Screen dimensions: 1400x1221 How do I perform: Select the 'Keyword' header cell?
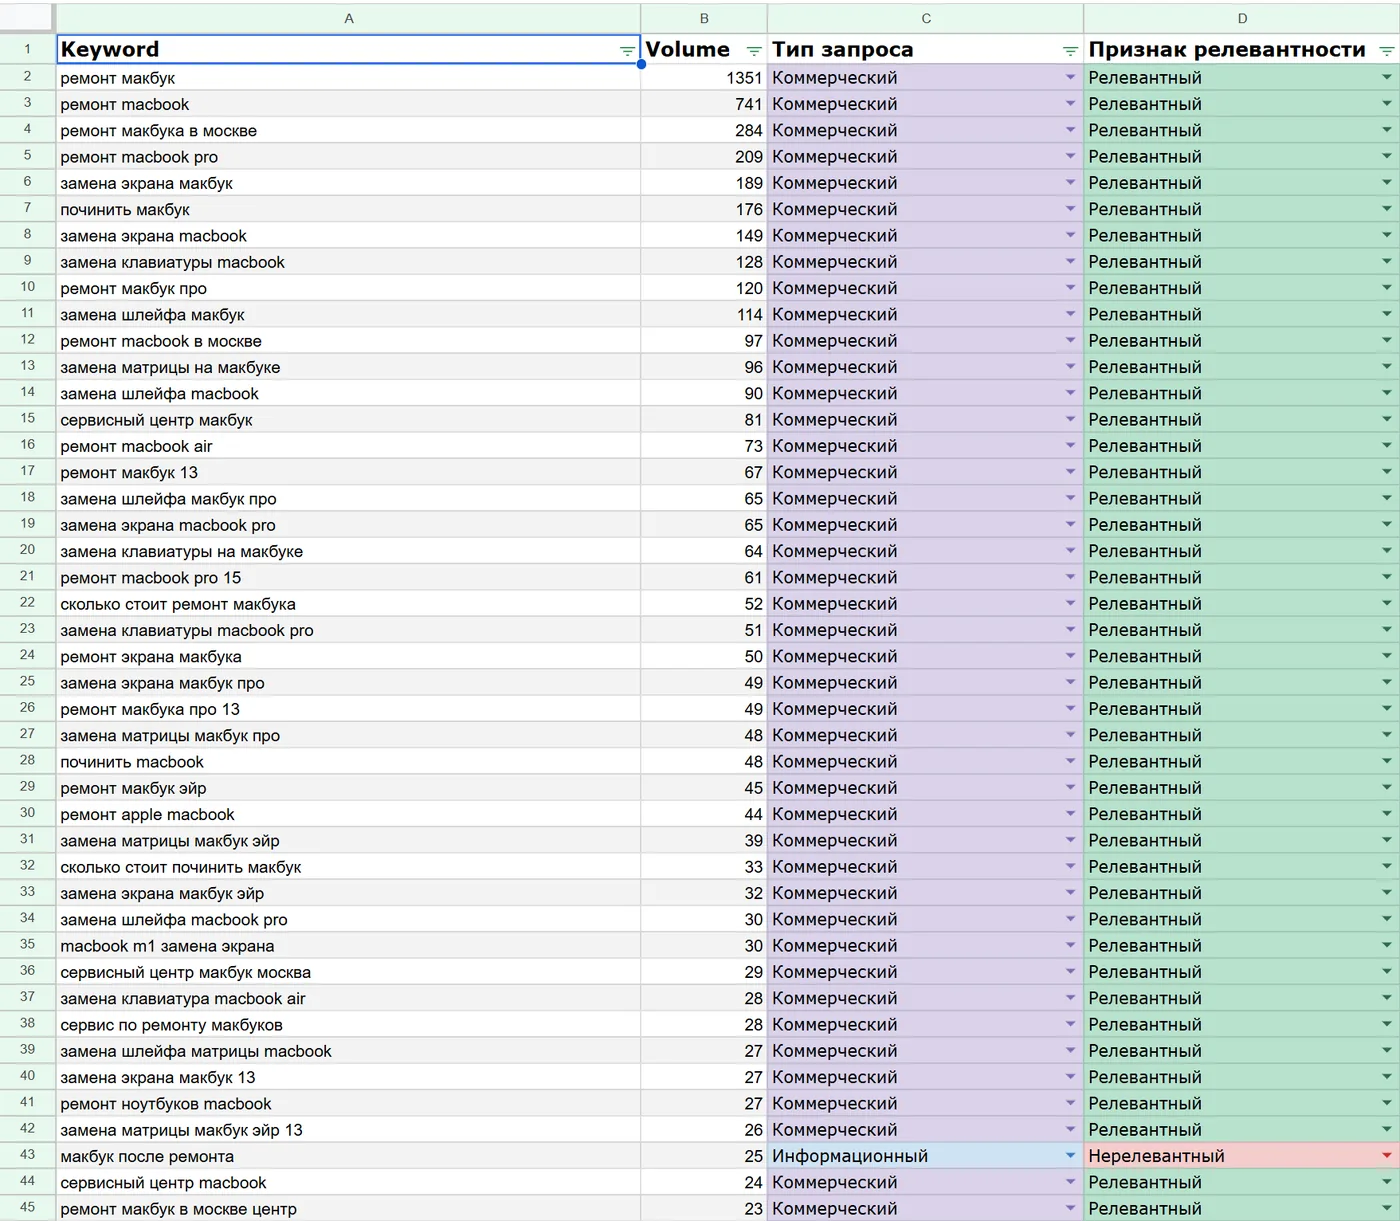[x=348, y=49]
